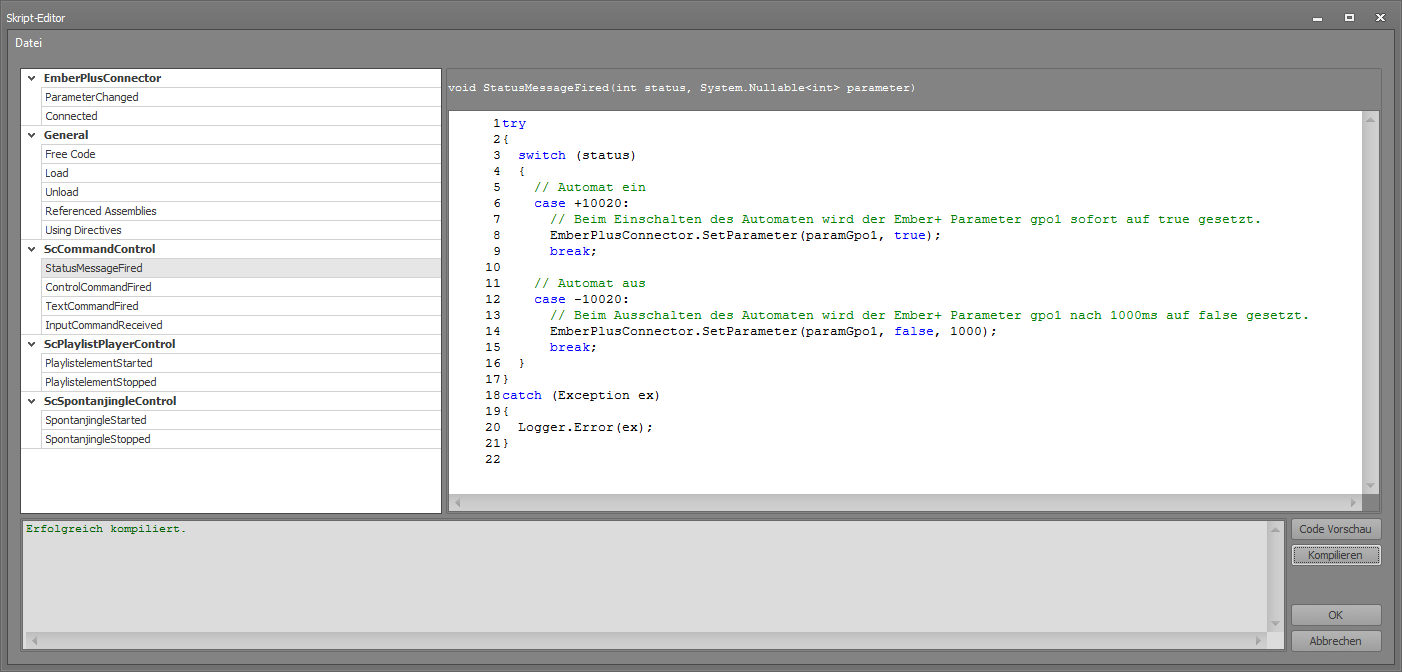Click the StatusMessageFired method signature header

(x=681, y=88)
